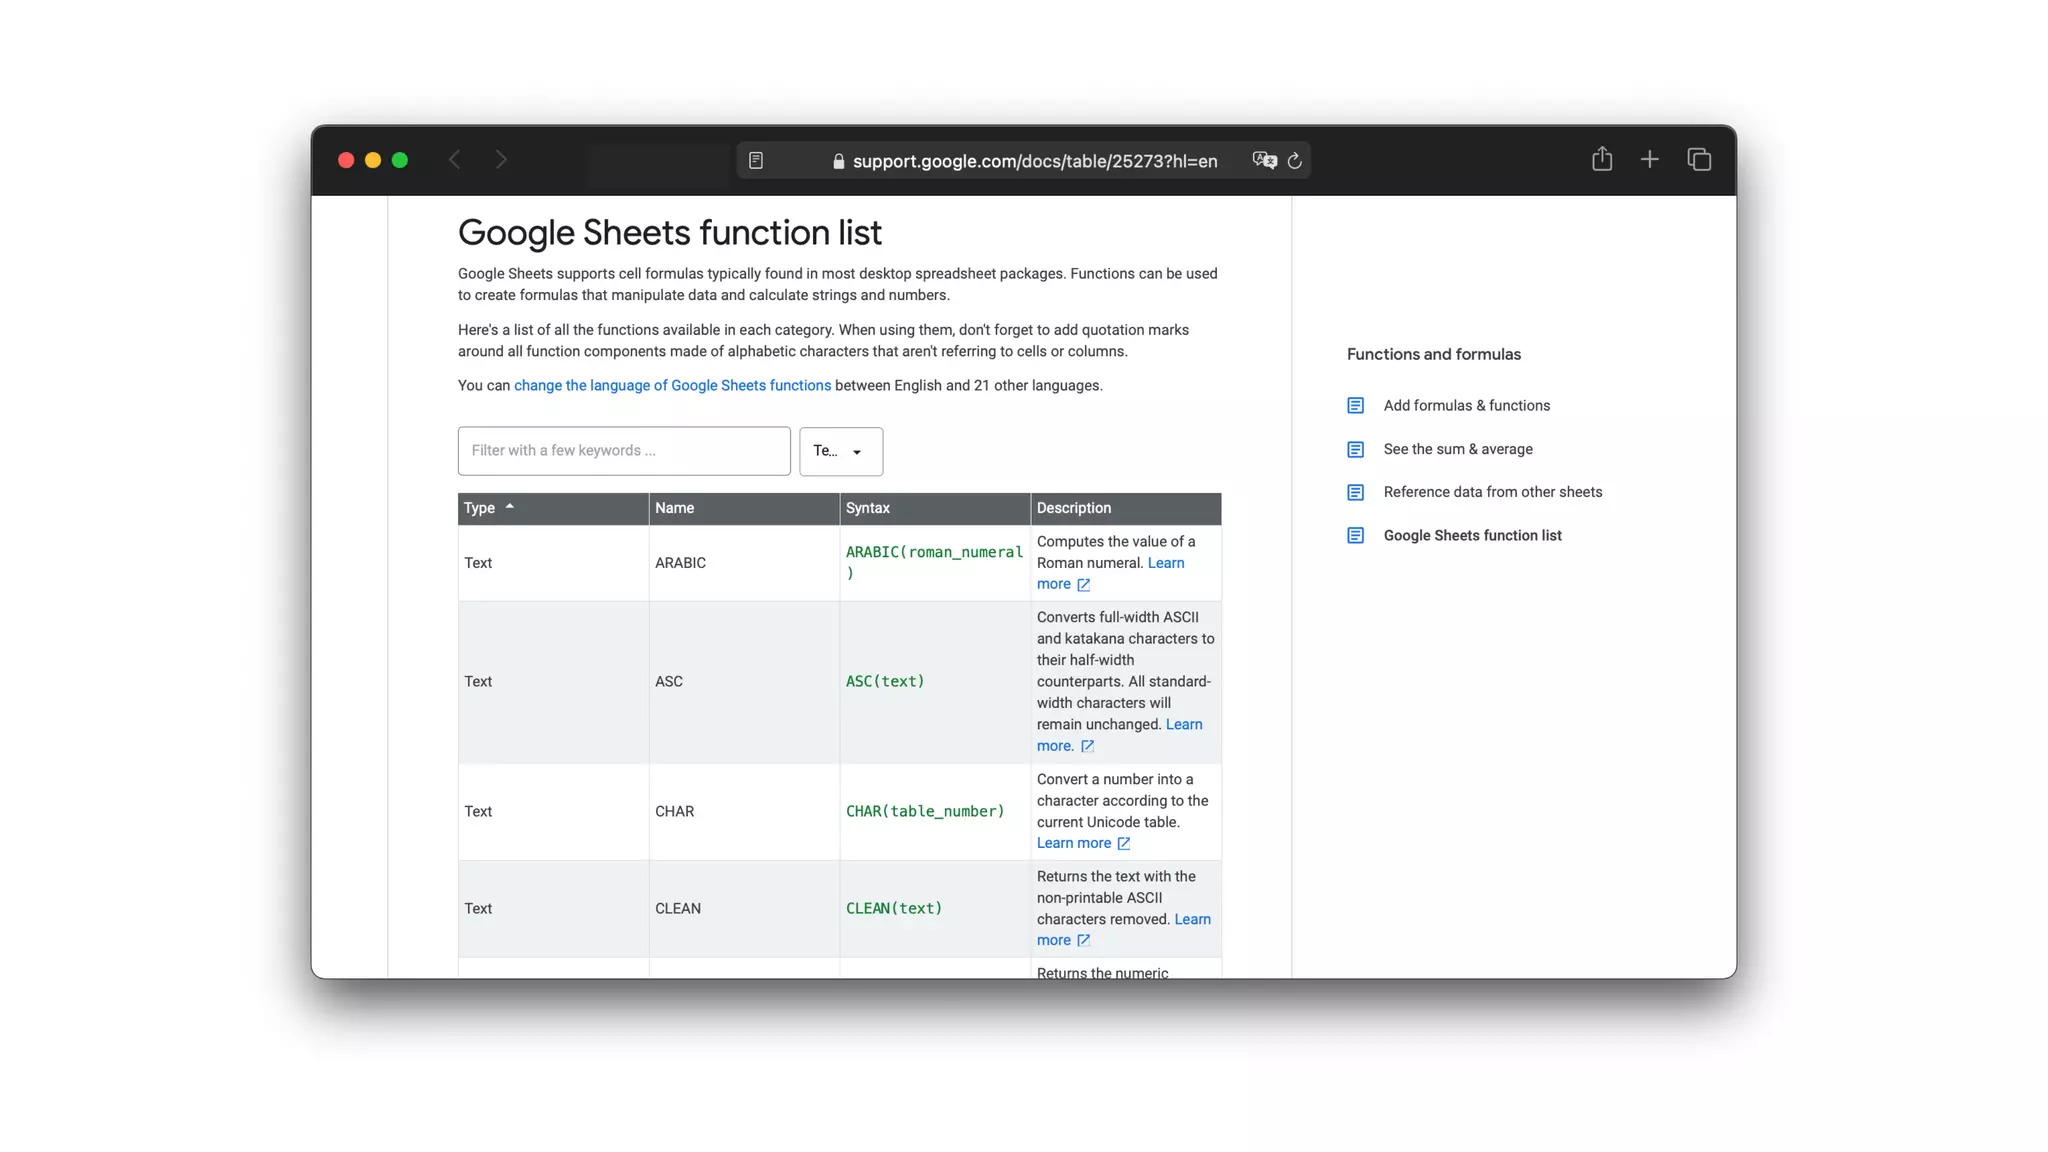Show tab overview icon
The image size is (2048, 1152).
[x=1698, y=159]
